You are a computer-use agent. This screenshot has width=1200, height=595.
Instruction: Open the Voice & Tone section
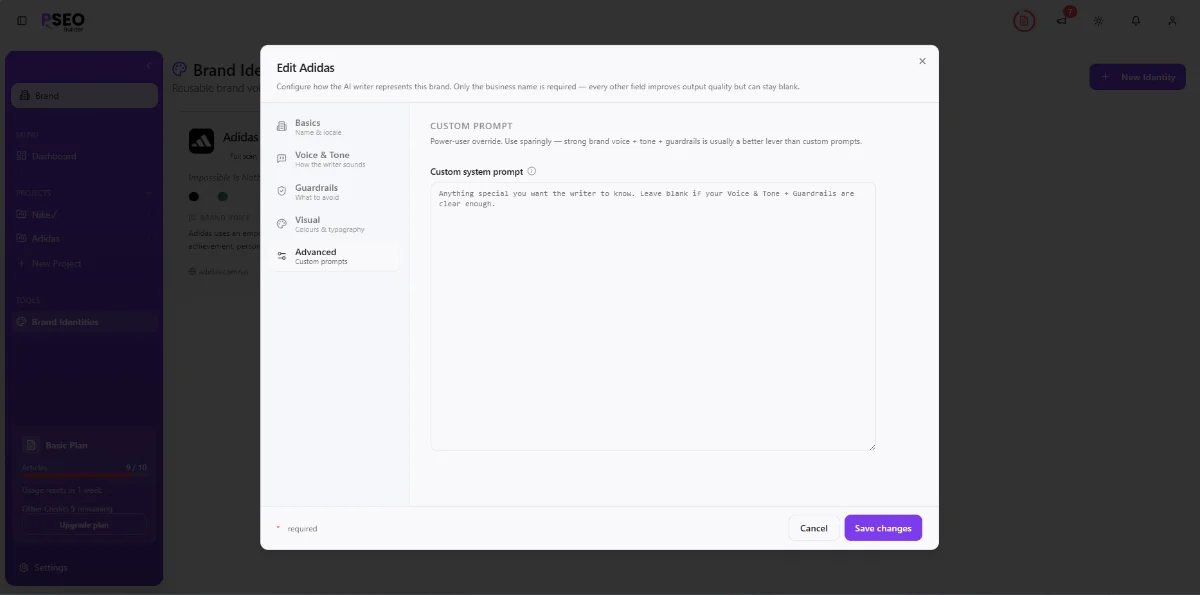pos(335,159)
